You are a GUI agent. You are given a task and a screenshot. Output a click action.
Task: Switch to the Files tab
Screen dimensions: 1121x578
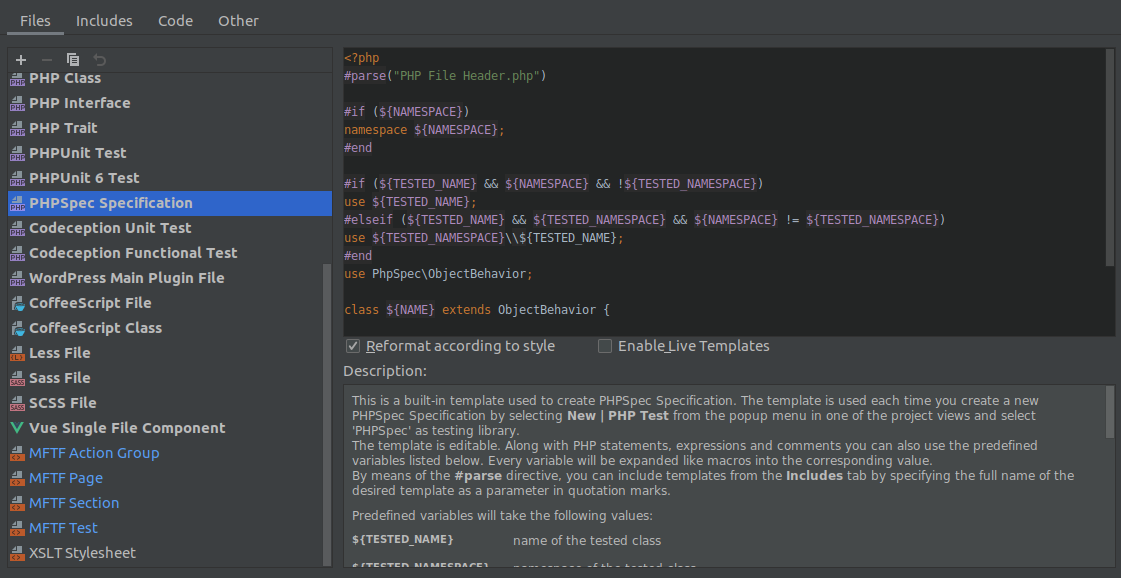point(35,21)
